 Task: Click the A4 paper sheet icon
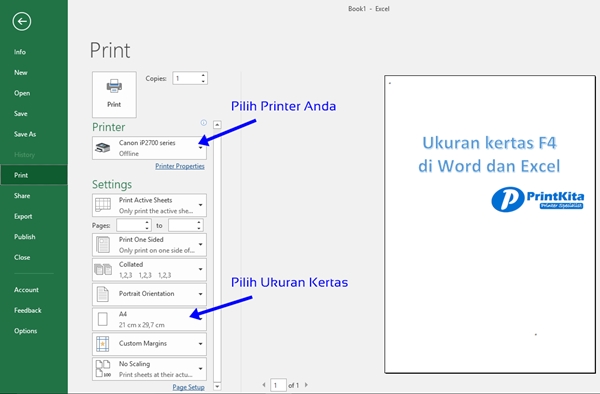tap(103, 319)
